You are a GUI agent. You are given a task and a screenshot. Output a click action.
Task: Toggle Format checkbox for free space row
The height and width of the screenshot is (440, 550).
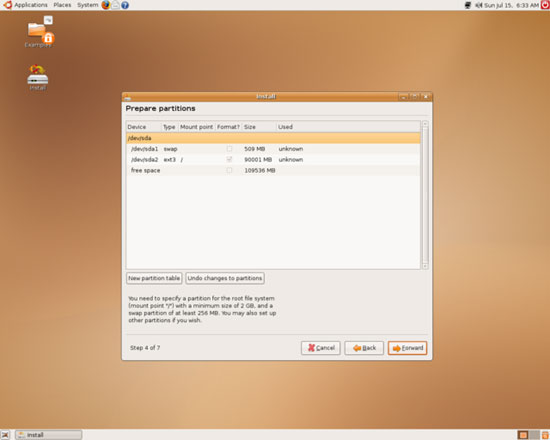pos(229,170)
